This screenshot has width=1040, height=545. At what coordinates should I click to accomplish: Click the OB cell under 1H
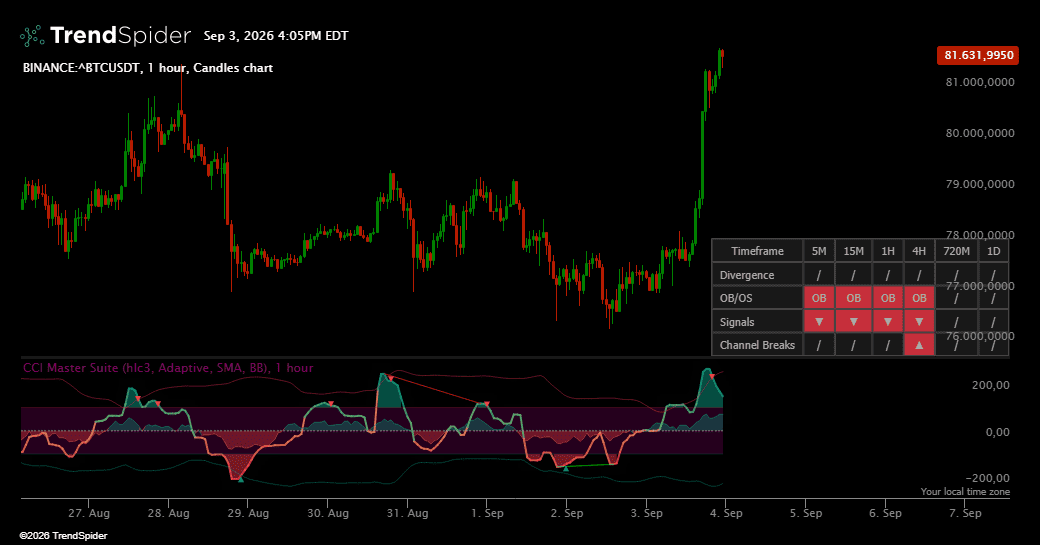(887, 298)
